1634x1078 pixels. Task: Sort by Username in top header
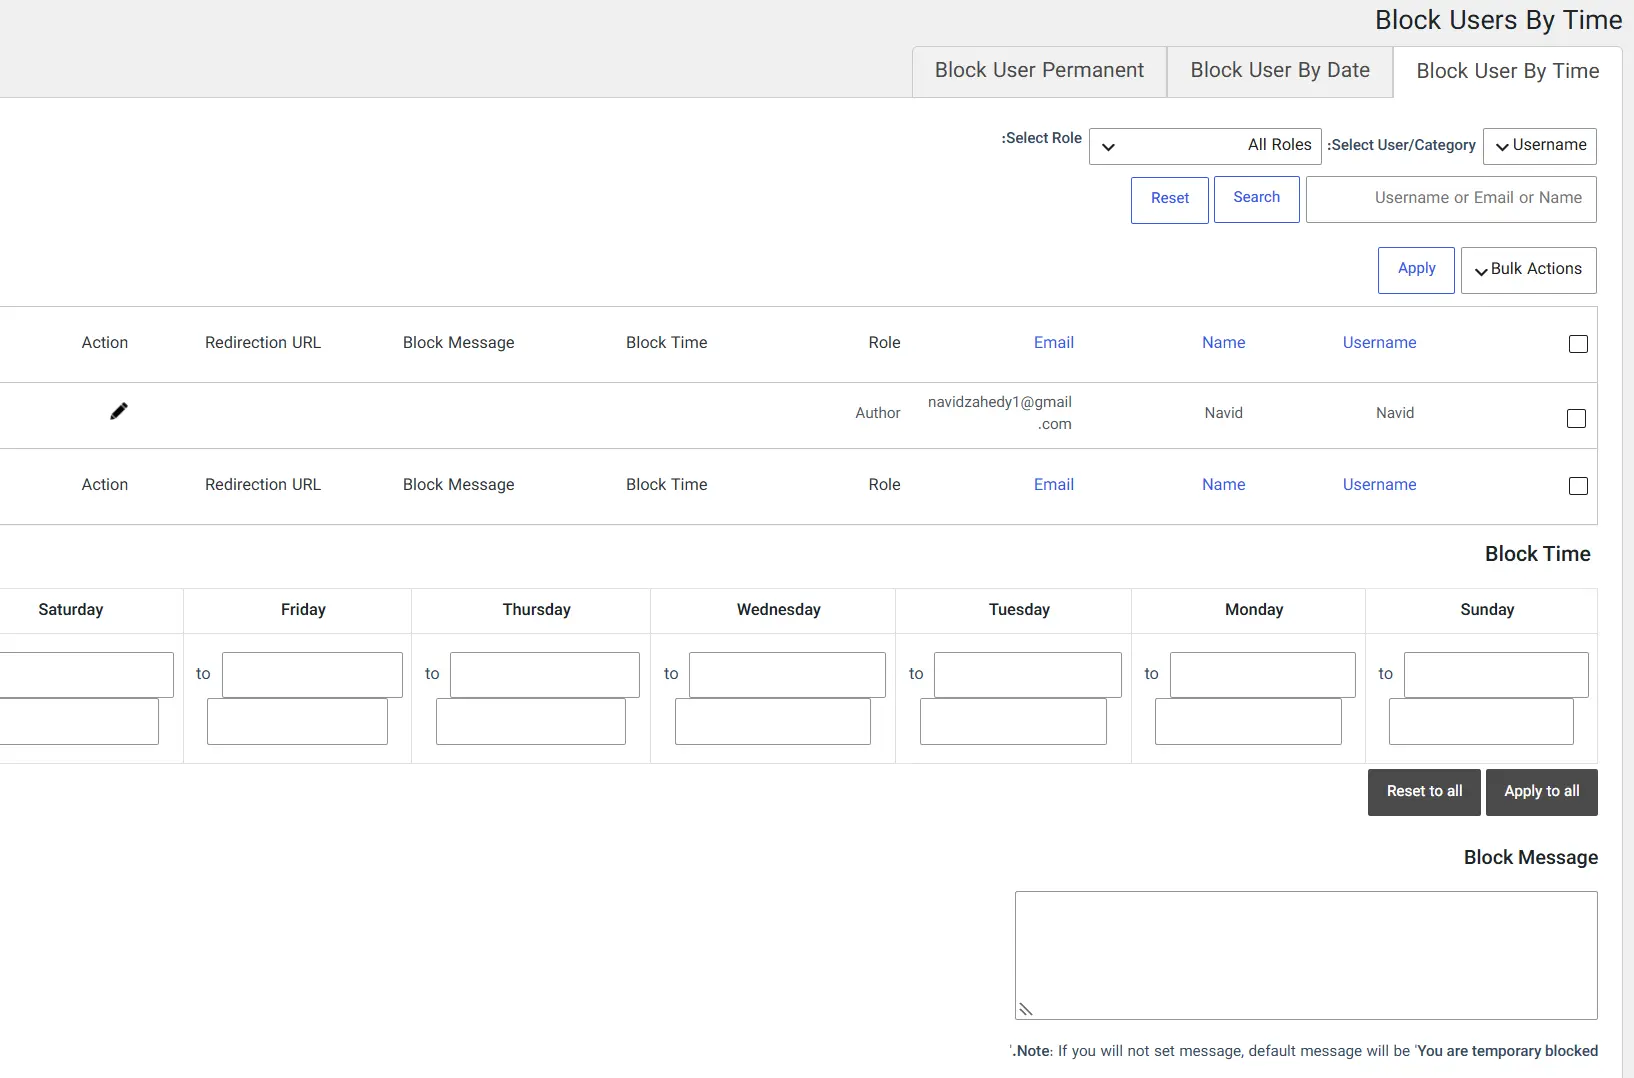[1380, 343]
